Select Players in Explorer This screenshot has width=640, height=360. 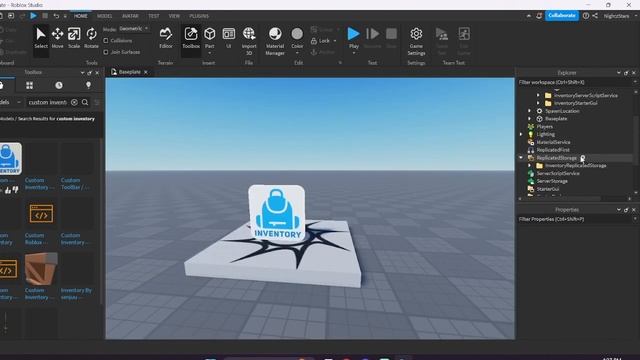[x=544, y=127]
